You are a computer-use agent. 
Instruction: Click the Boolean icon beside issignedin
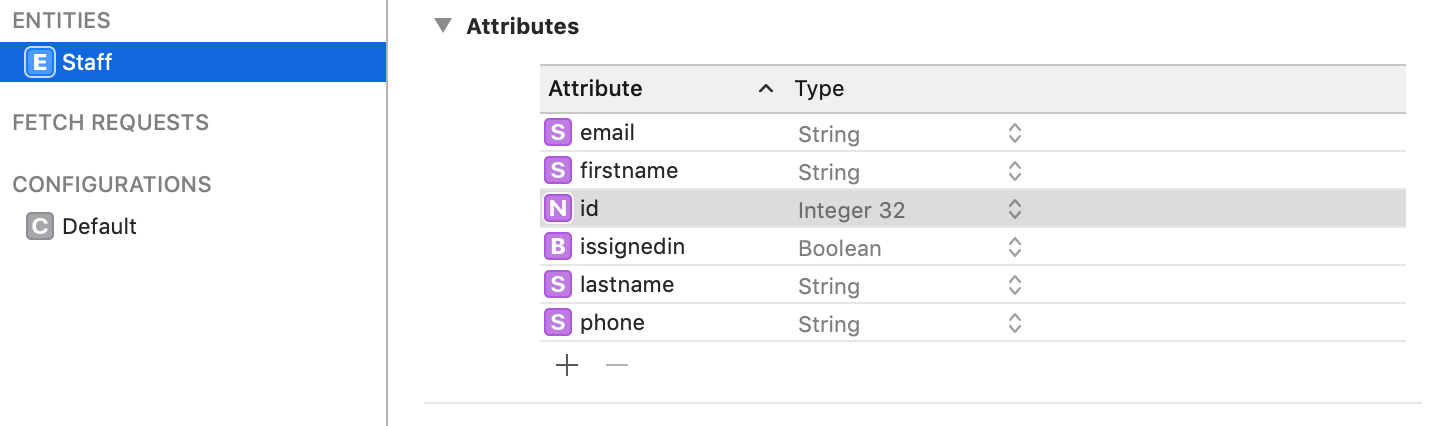[558, 247]
